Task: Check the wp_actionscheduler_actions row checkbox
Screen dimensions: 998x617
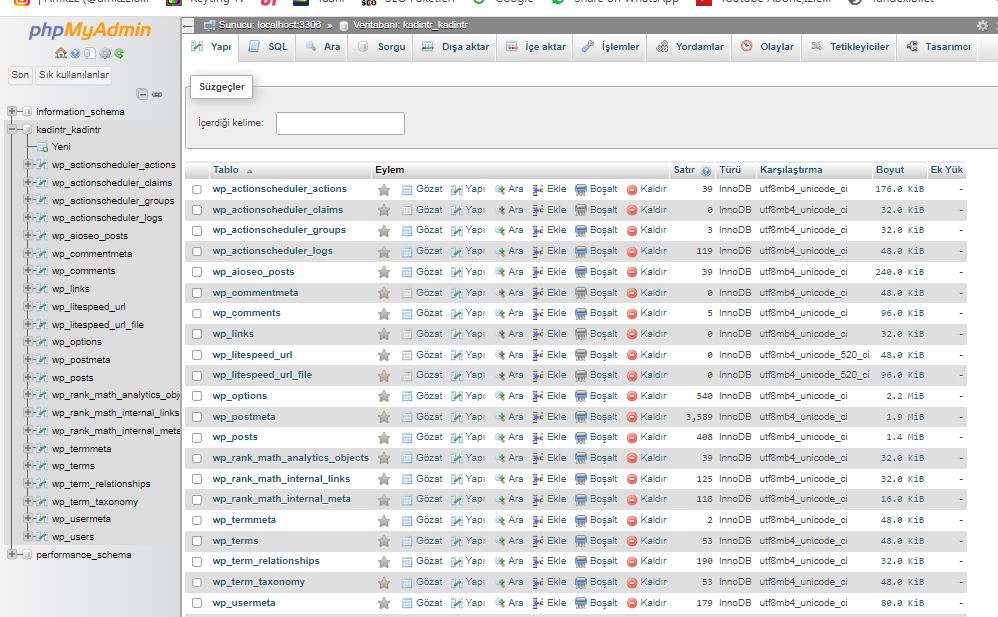Action: click(197, 189)
